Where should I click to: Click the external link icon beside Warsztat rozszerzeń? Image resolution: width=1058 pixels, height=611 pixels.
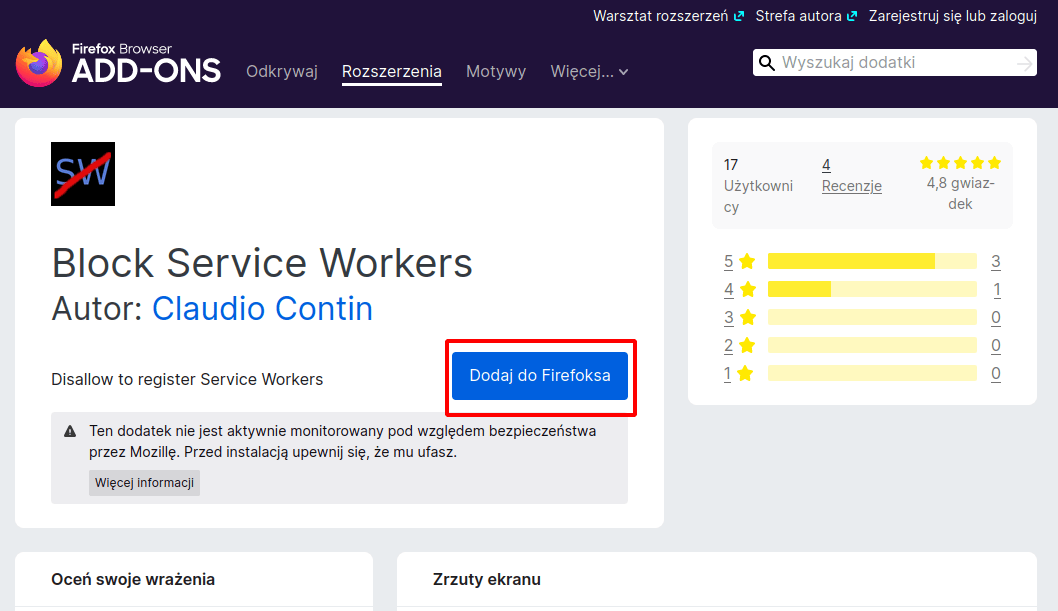[739, 16]
